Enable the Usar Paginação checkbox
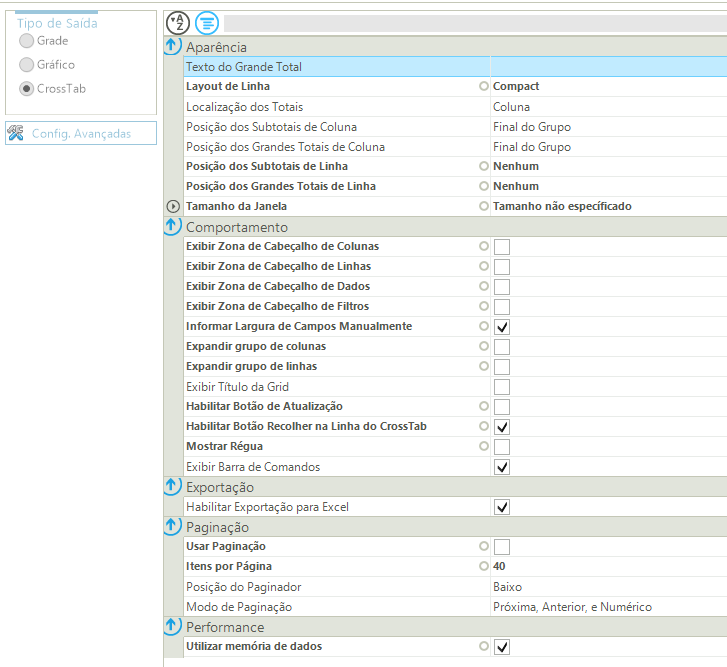 click(502, 547)
